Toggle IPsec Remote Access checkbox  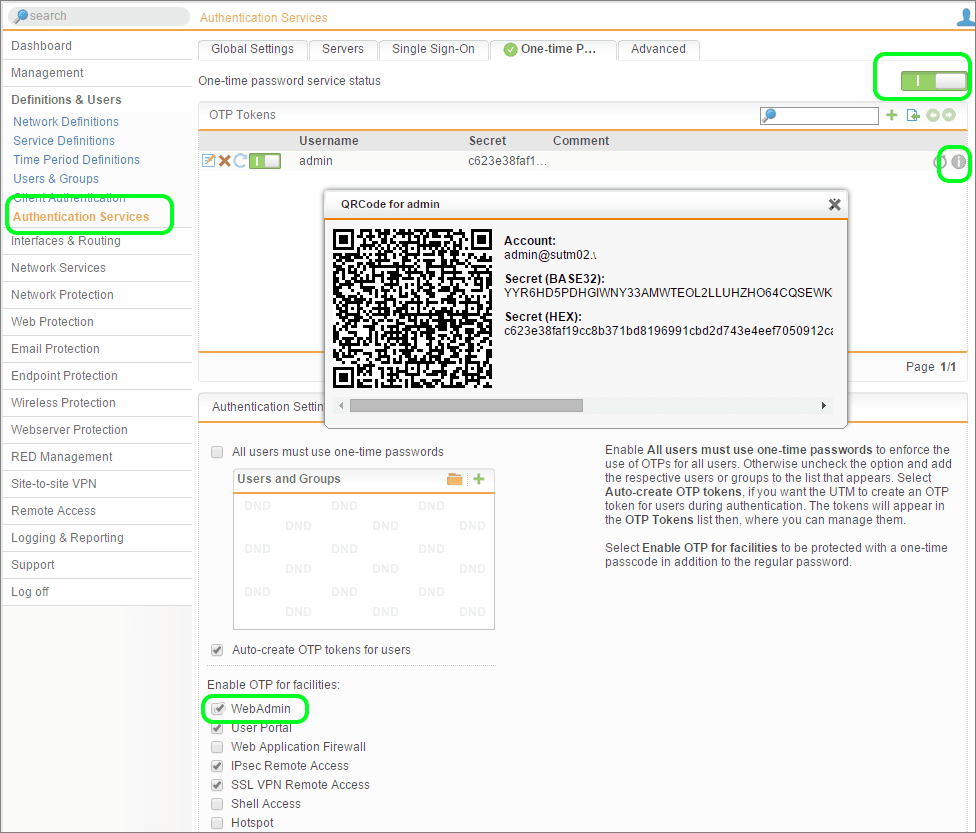pyautogui.click(x=217, y=766)
